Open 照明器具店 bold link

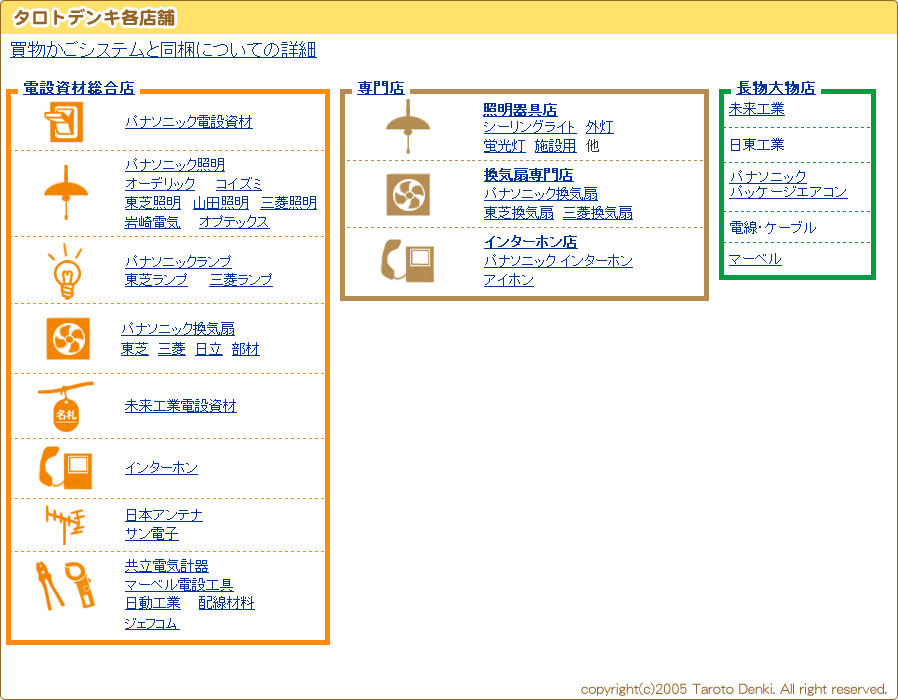[x=520, y=109]
